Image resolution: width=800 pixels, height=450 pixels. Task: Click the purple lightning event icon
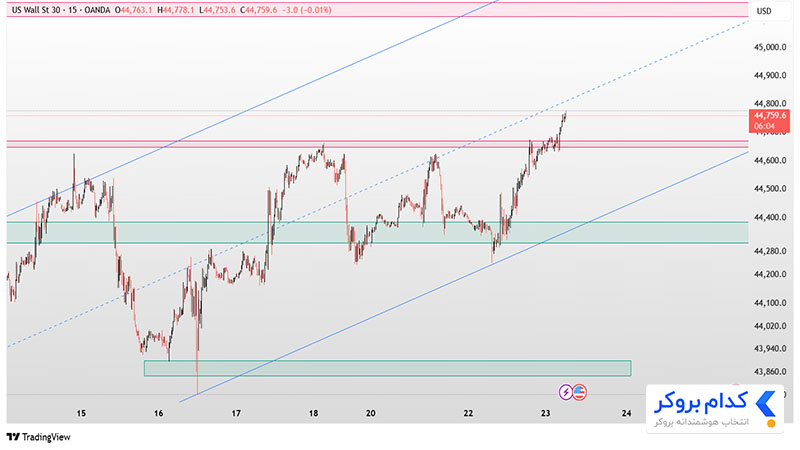coord(565,392)
